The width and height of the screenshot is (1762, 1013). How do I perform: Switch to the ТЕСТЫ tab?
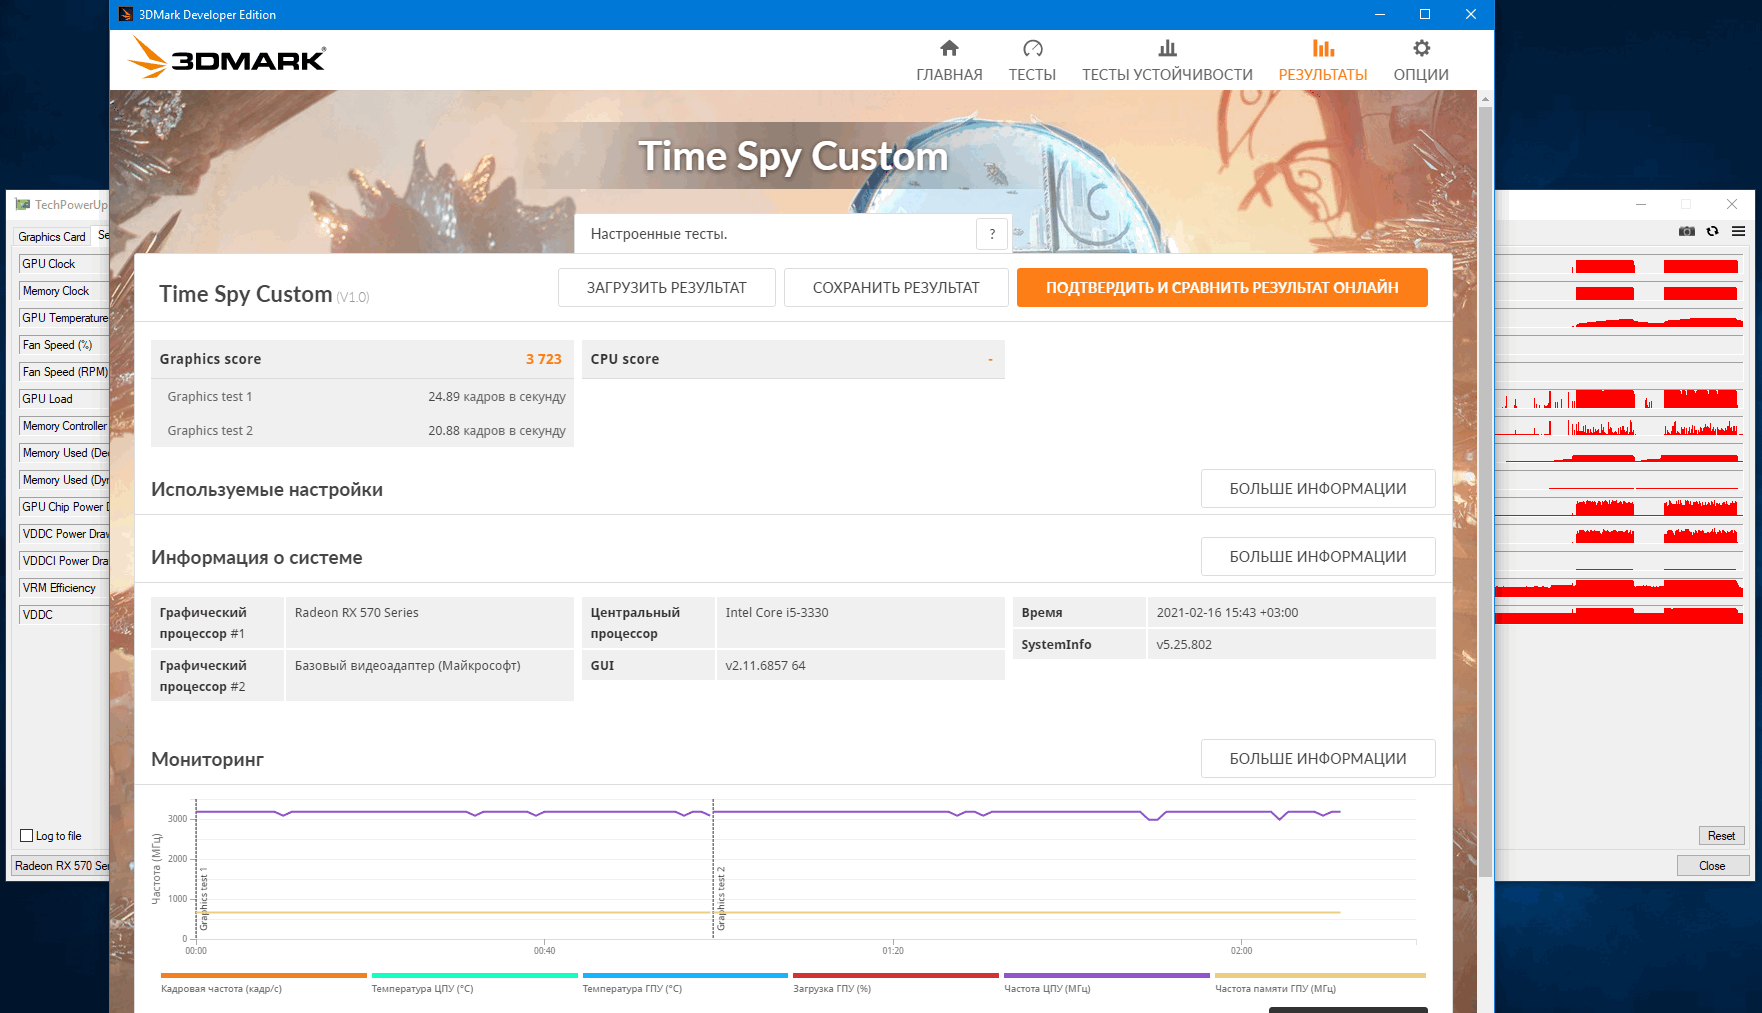click(x=1032, y=61)
